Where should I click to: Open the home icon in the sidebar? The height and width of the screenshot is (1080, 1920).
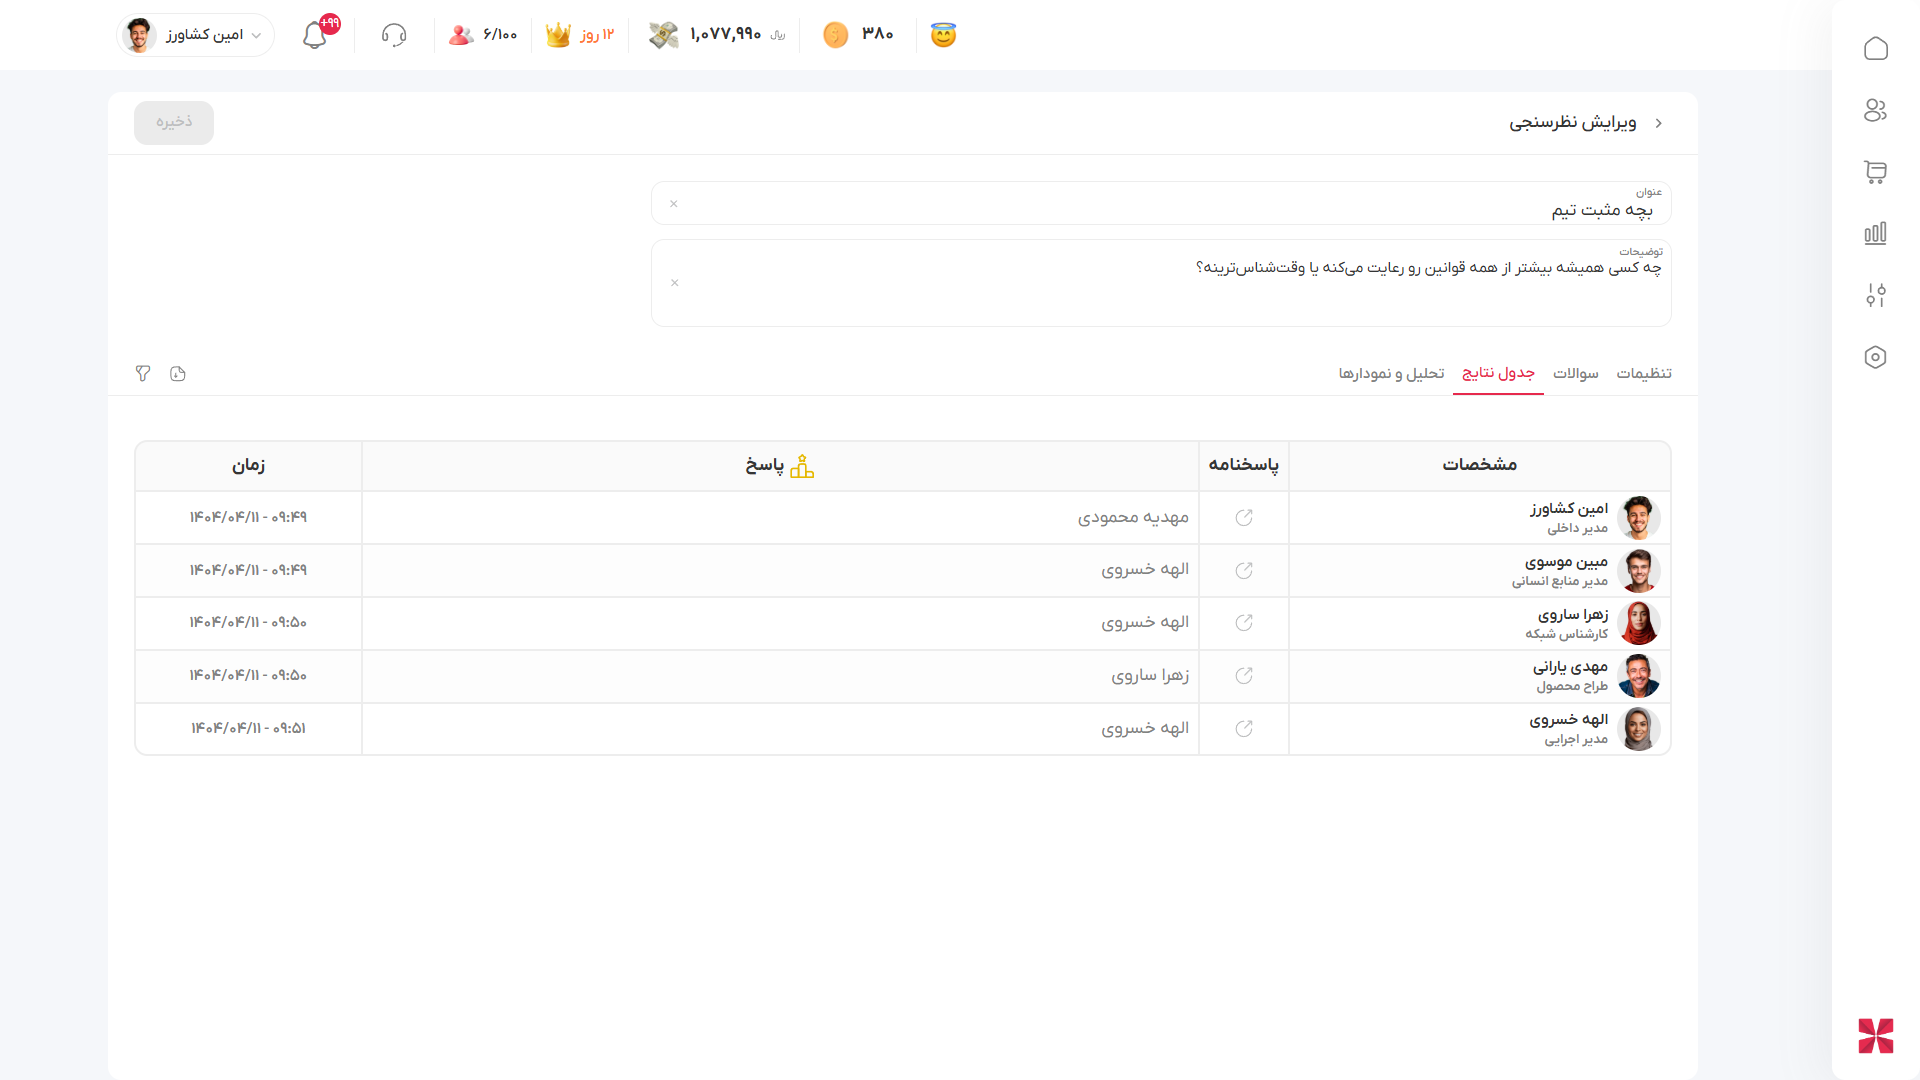(x=1875, y=48)
